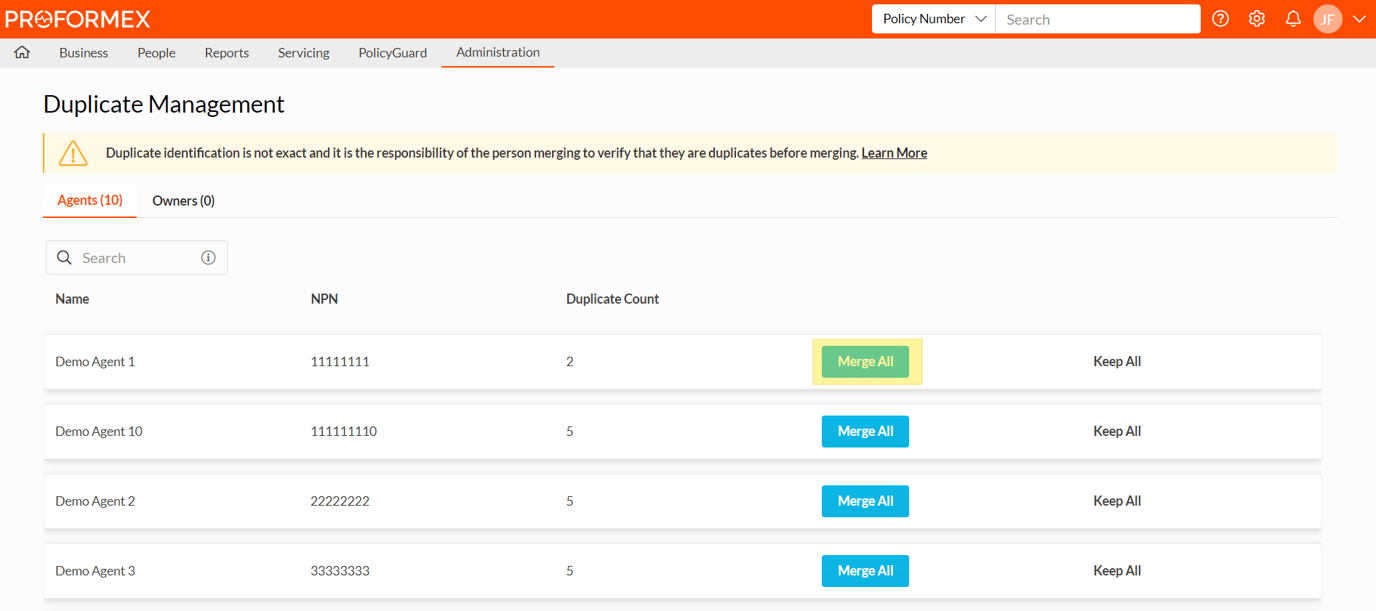Image resolution: width=1376 pixels, height=611 pixels.
Task: Click the info icon in agent search
Action: [x=208, y=258]
